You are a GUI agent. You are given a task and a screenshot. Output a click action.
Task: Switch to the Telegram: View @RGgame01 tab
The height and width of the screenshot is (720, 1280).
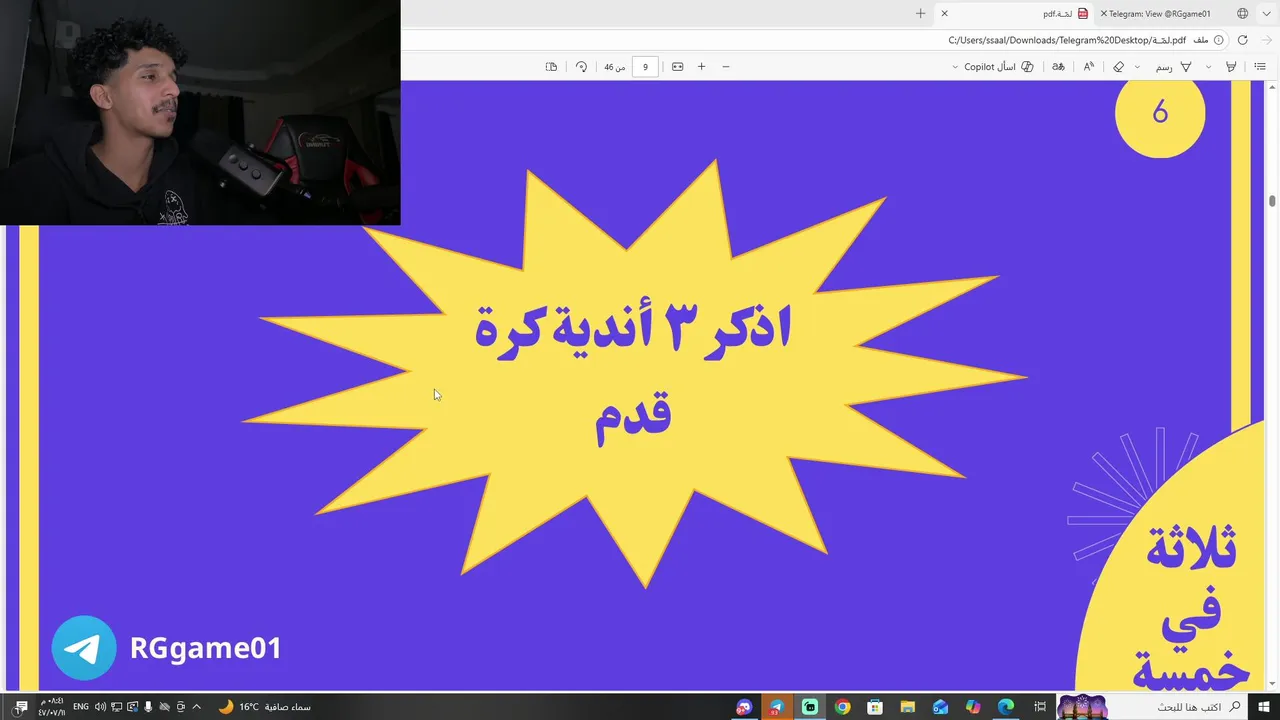pyautogui.click(x=1160, y=14)
